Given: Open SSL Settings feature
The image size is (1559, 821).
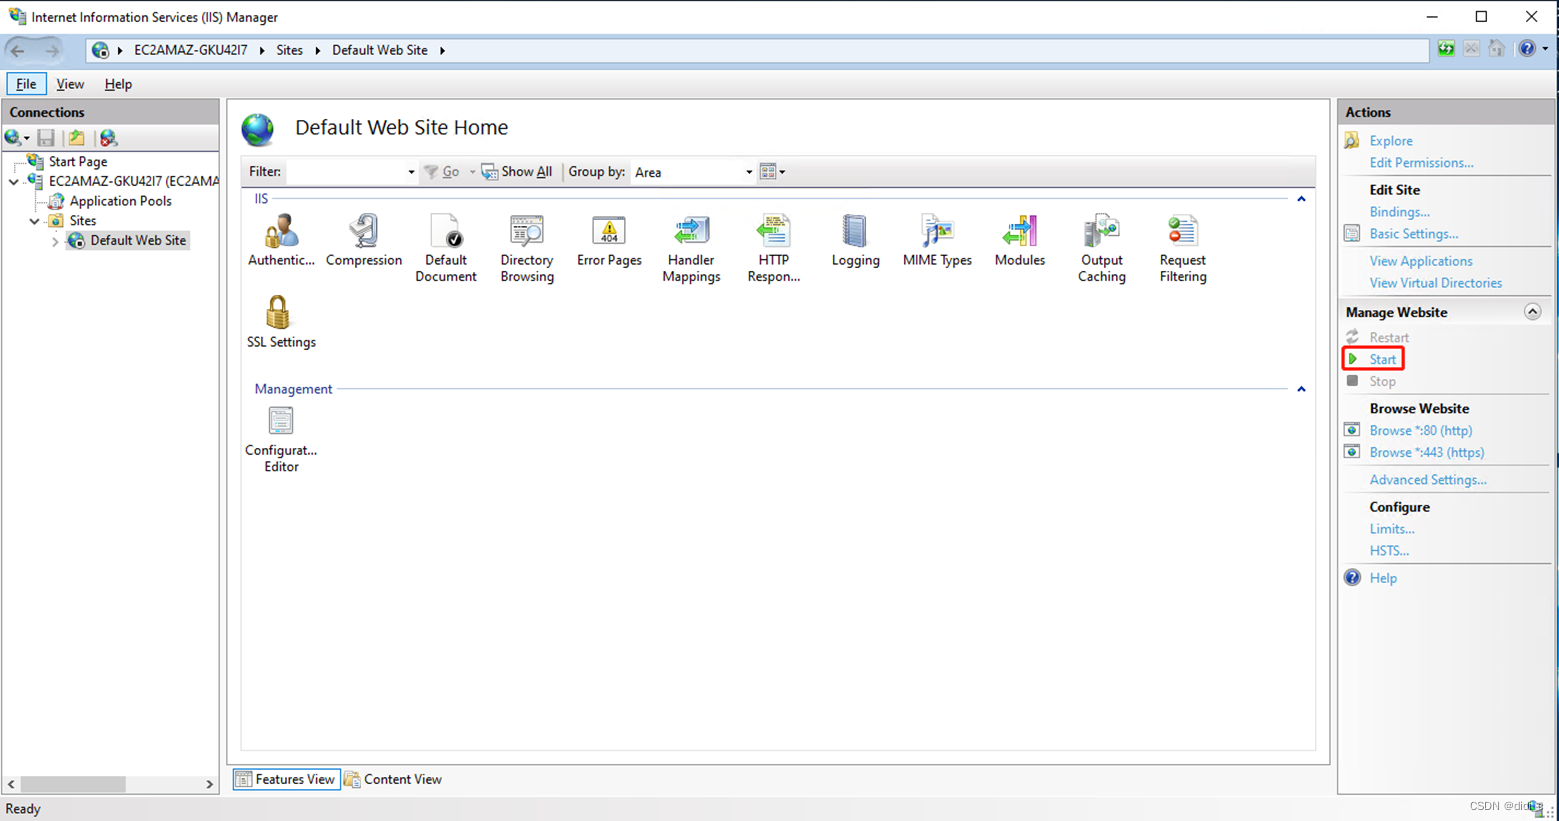Looking at the screenshot, I should pyautogui.click(x=281, y=322).
